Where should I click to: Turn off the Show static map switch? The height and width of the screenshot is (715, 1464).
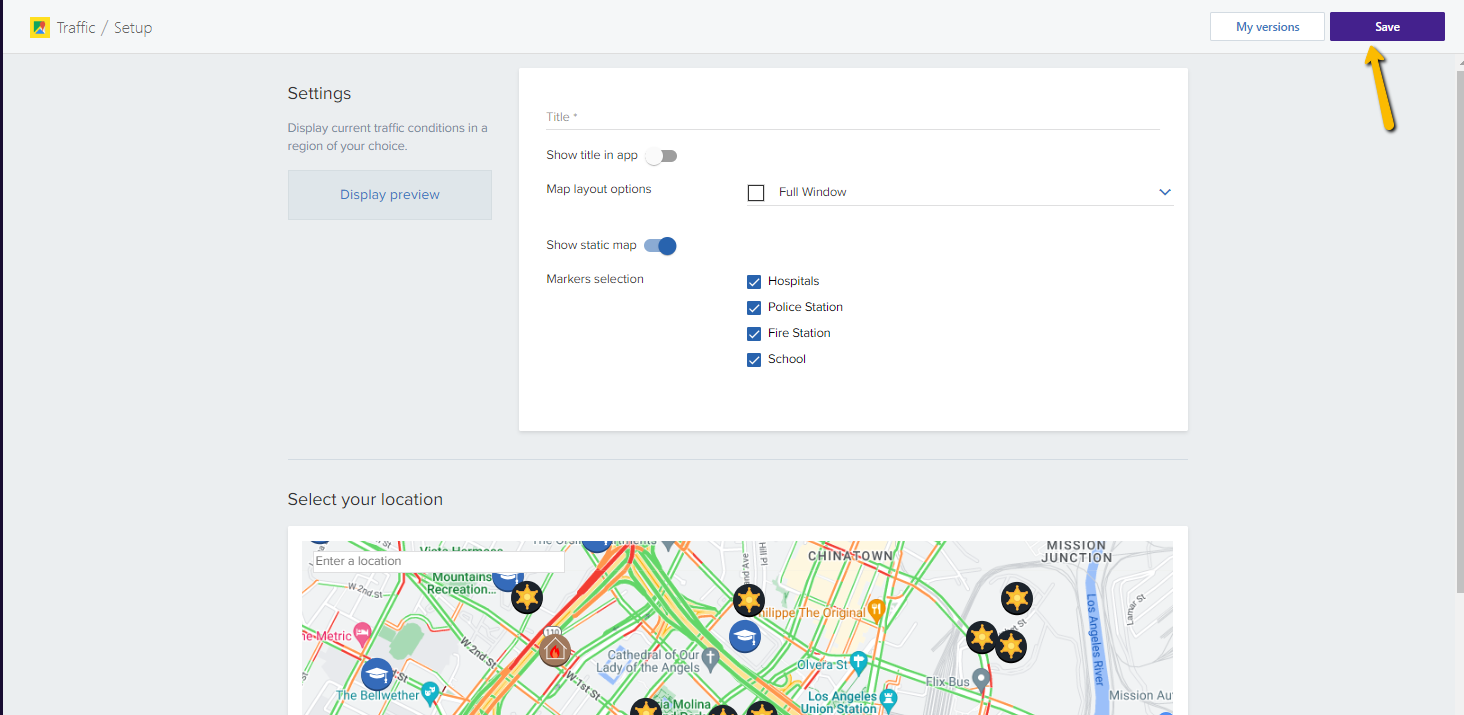click(x=661, y=246)
